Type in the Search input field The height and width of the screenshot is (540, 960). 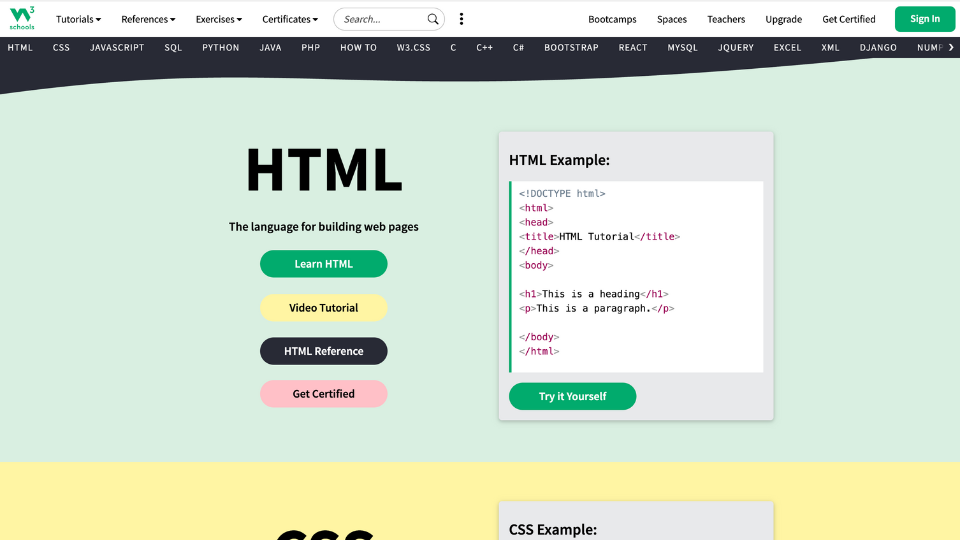[x=382, y=19]
